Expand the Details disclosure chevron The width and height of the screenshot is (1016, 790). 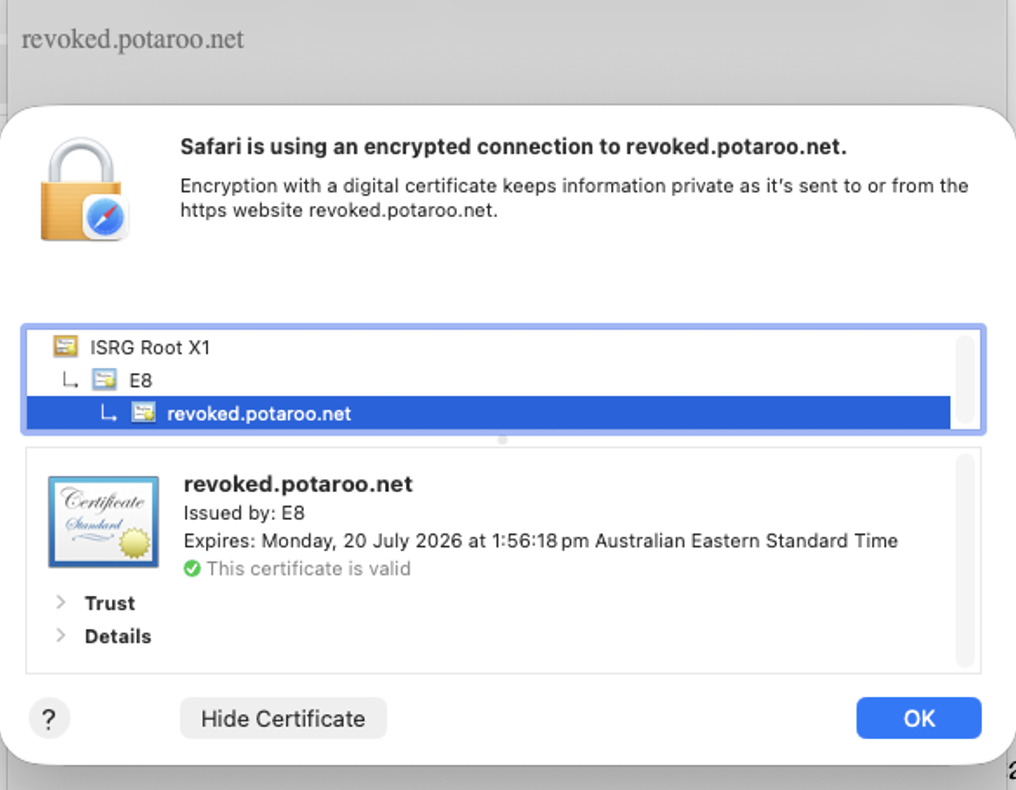61,636
